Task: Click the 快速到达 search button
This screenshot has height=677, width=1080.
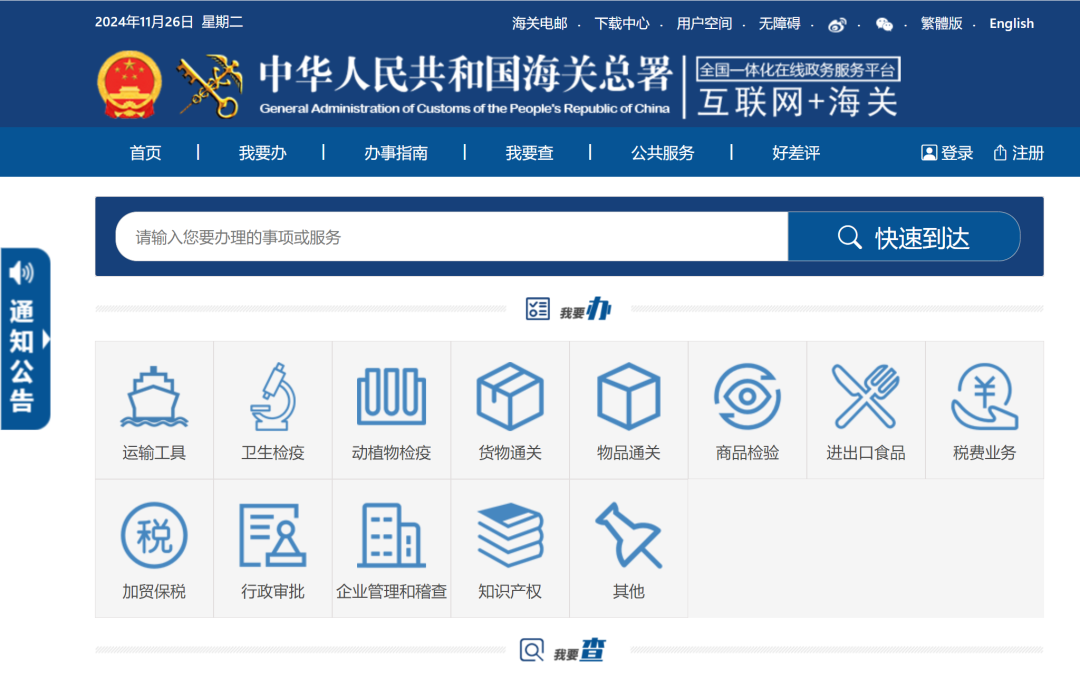Action: [904, 237]
